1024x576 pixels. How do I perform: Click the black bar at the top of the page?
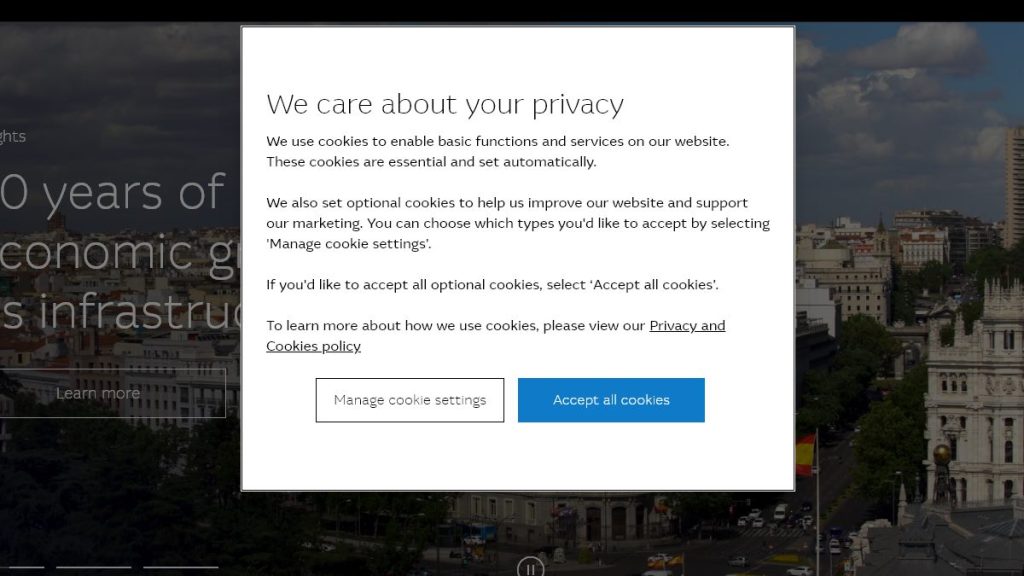(x=512, y=10)
